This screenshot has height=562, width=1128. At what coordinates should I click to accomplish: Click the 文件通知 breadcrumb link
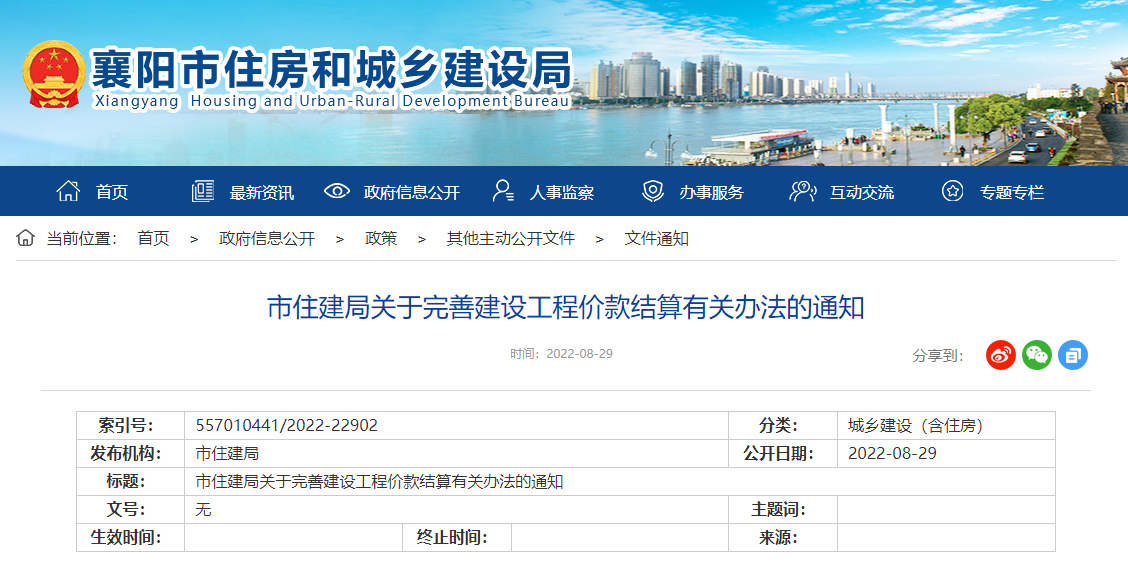656,238
